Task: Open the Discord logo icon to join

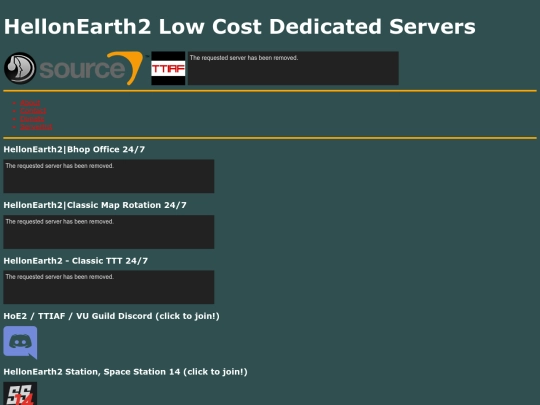Action: pos(20,343)
